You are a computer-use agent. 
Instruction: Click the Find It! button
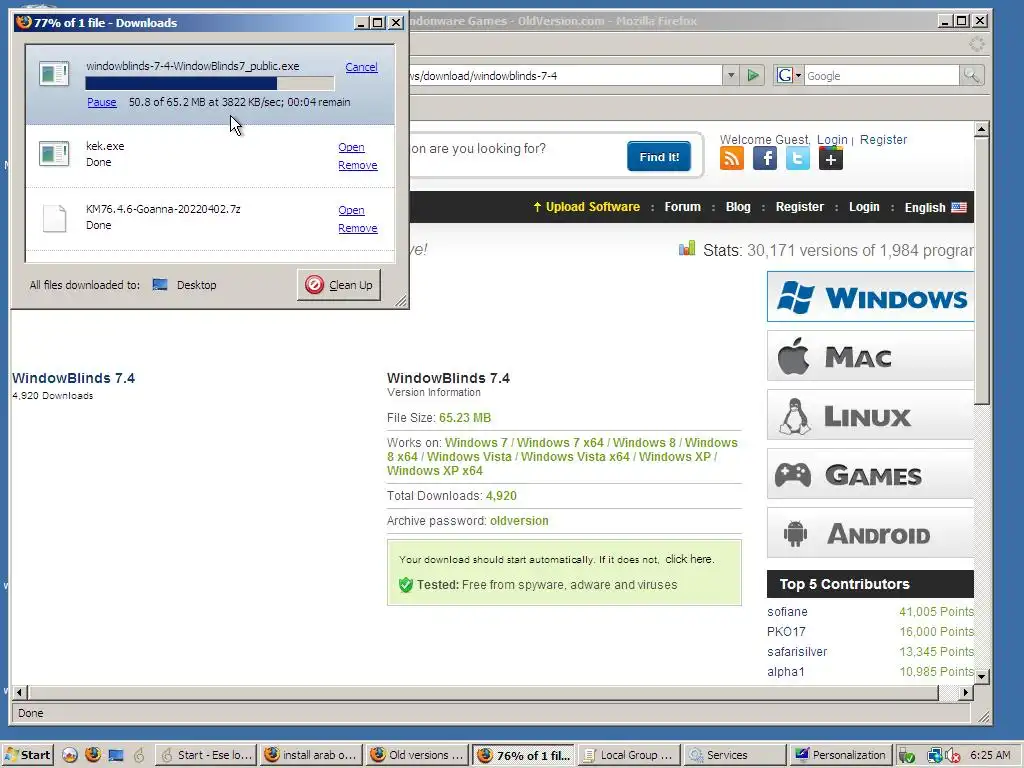pos(659,157)
